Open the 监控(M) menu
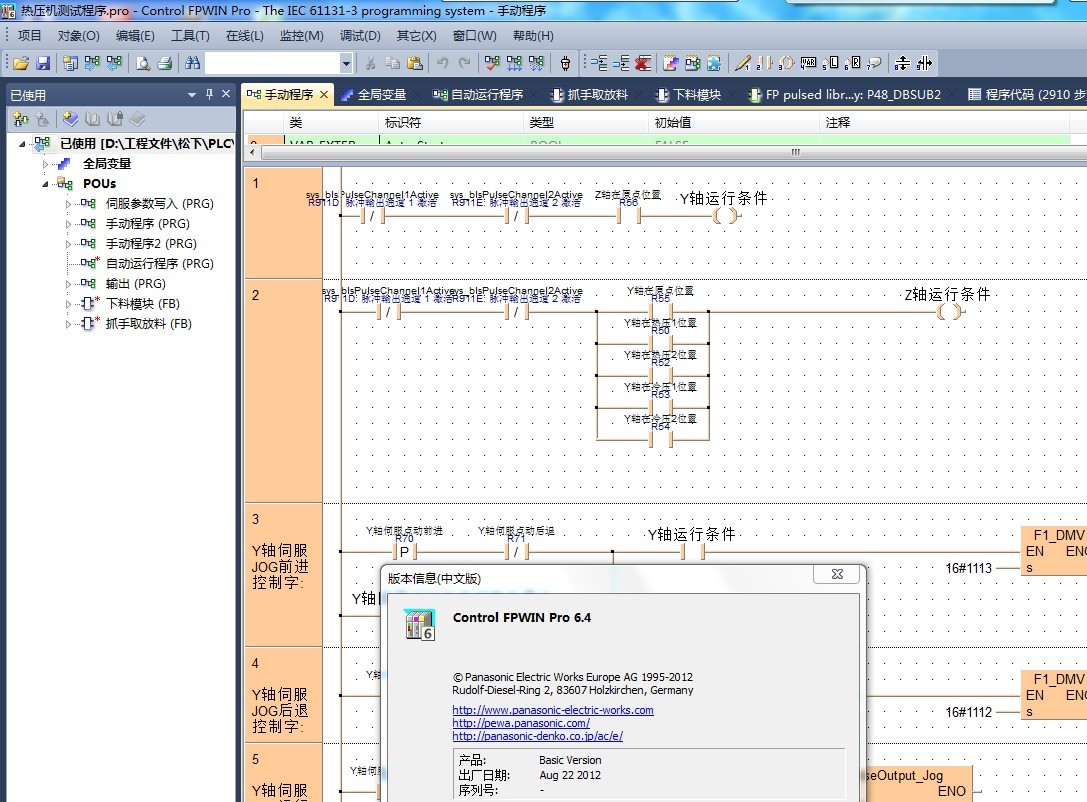The height and width of the screenshot is (802, 1087). pyautogui.click(x=301, y=36)
